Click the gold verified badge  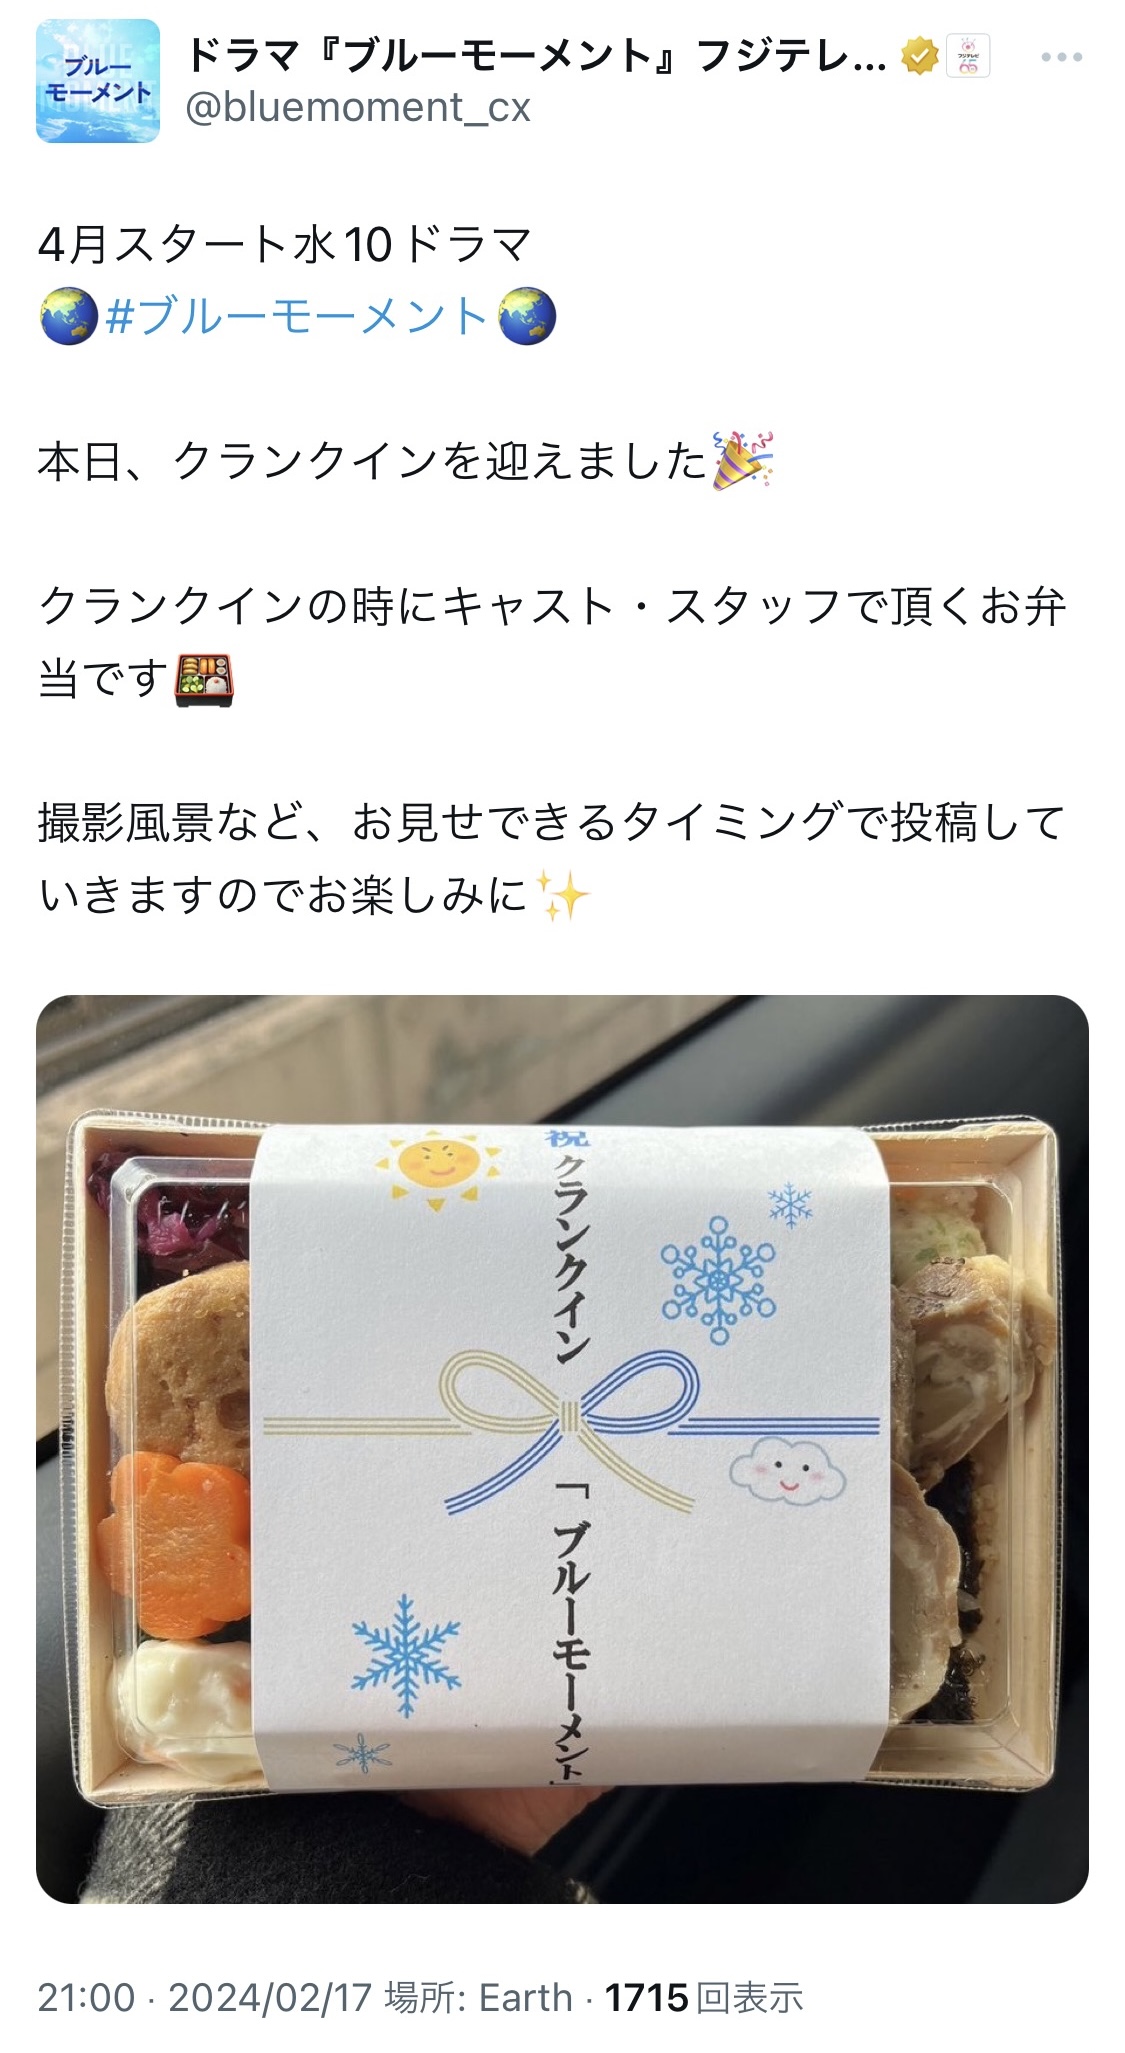click(x=919, y=56)
